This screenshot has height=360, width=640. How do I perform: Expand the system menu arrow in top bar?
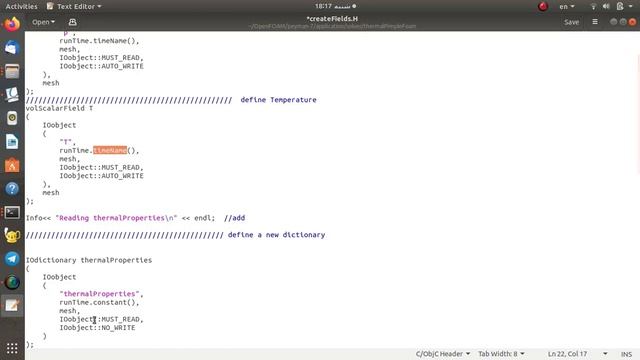[x=631, y=7]
